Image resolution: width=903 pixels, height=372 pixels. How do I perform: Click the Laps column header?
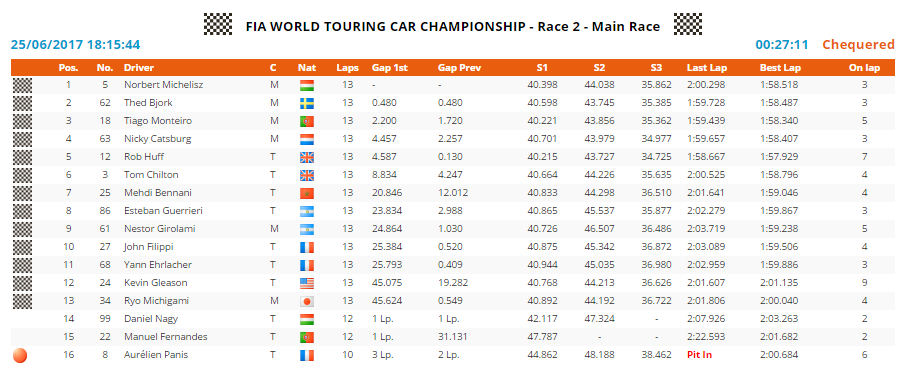(x=347, y=68)
